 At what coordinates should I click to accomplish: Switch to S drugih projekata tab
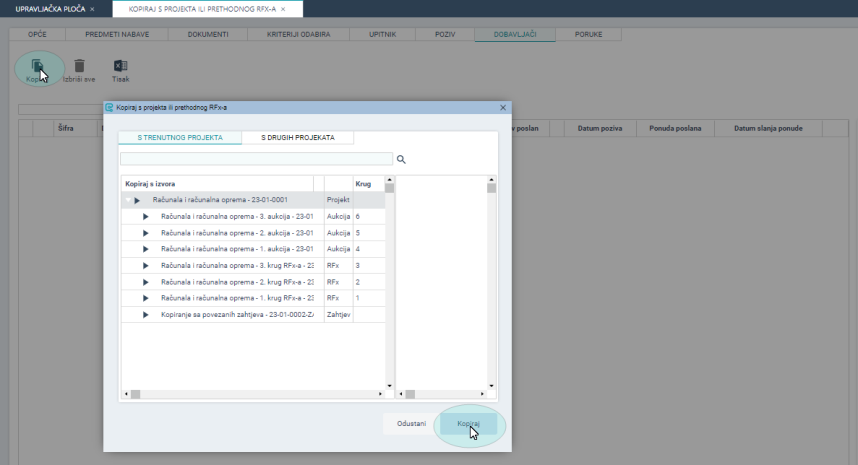click(297, 137)
